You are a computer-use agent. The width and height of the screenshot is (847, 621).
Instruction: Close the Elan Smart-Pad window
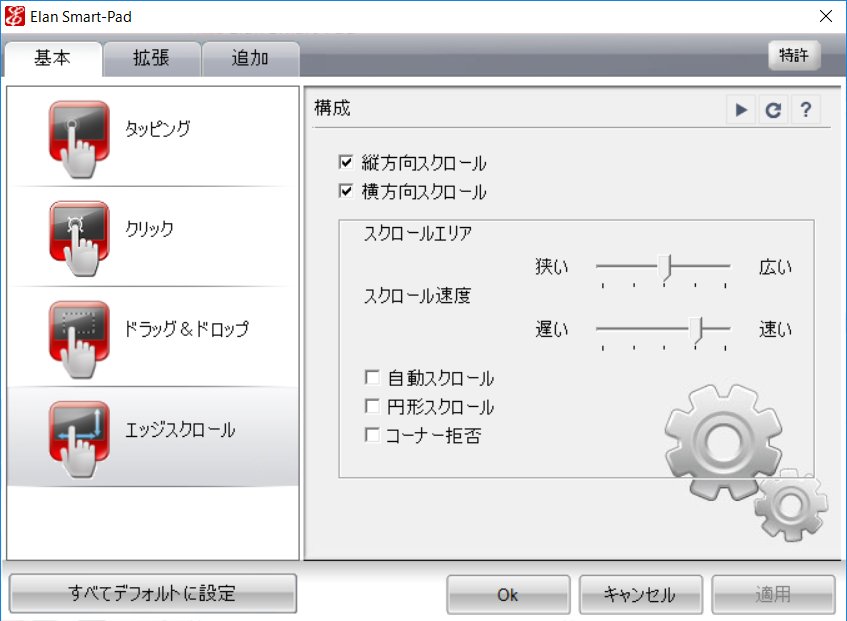[x=826, y=16]
